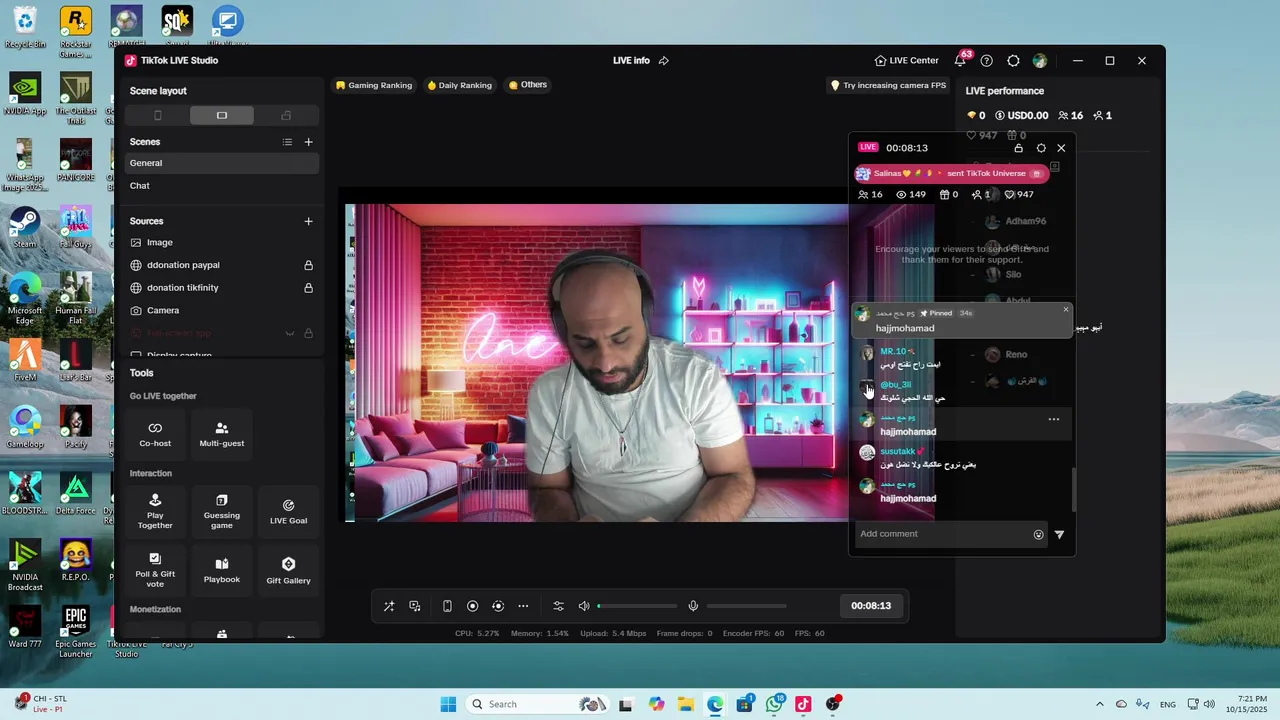Open the Guessing game tool
Viewport: 1280px width, 720px height.
(x=222, y=511)
